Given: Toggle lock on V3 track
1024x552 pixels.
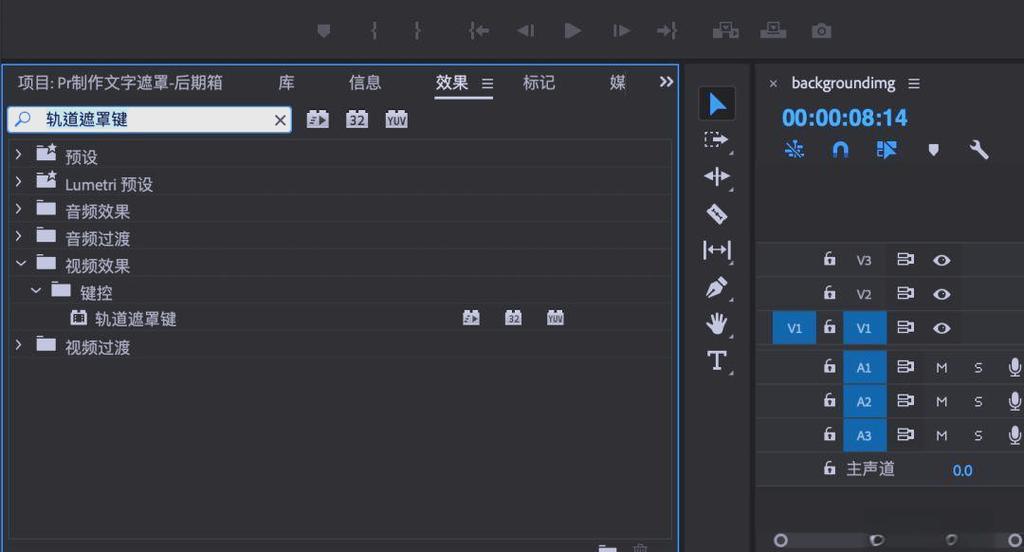Looking at the screenshot, I should [x=829, y=259].
